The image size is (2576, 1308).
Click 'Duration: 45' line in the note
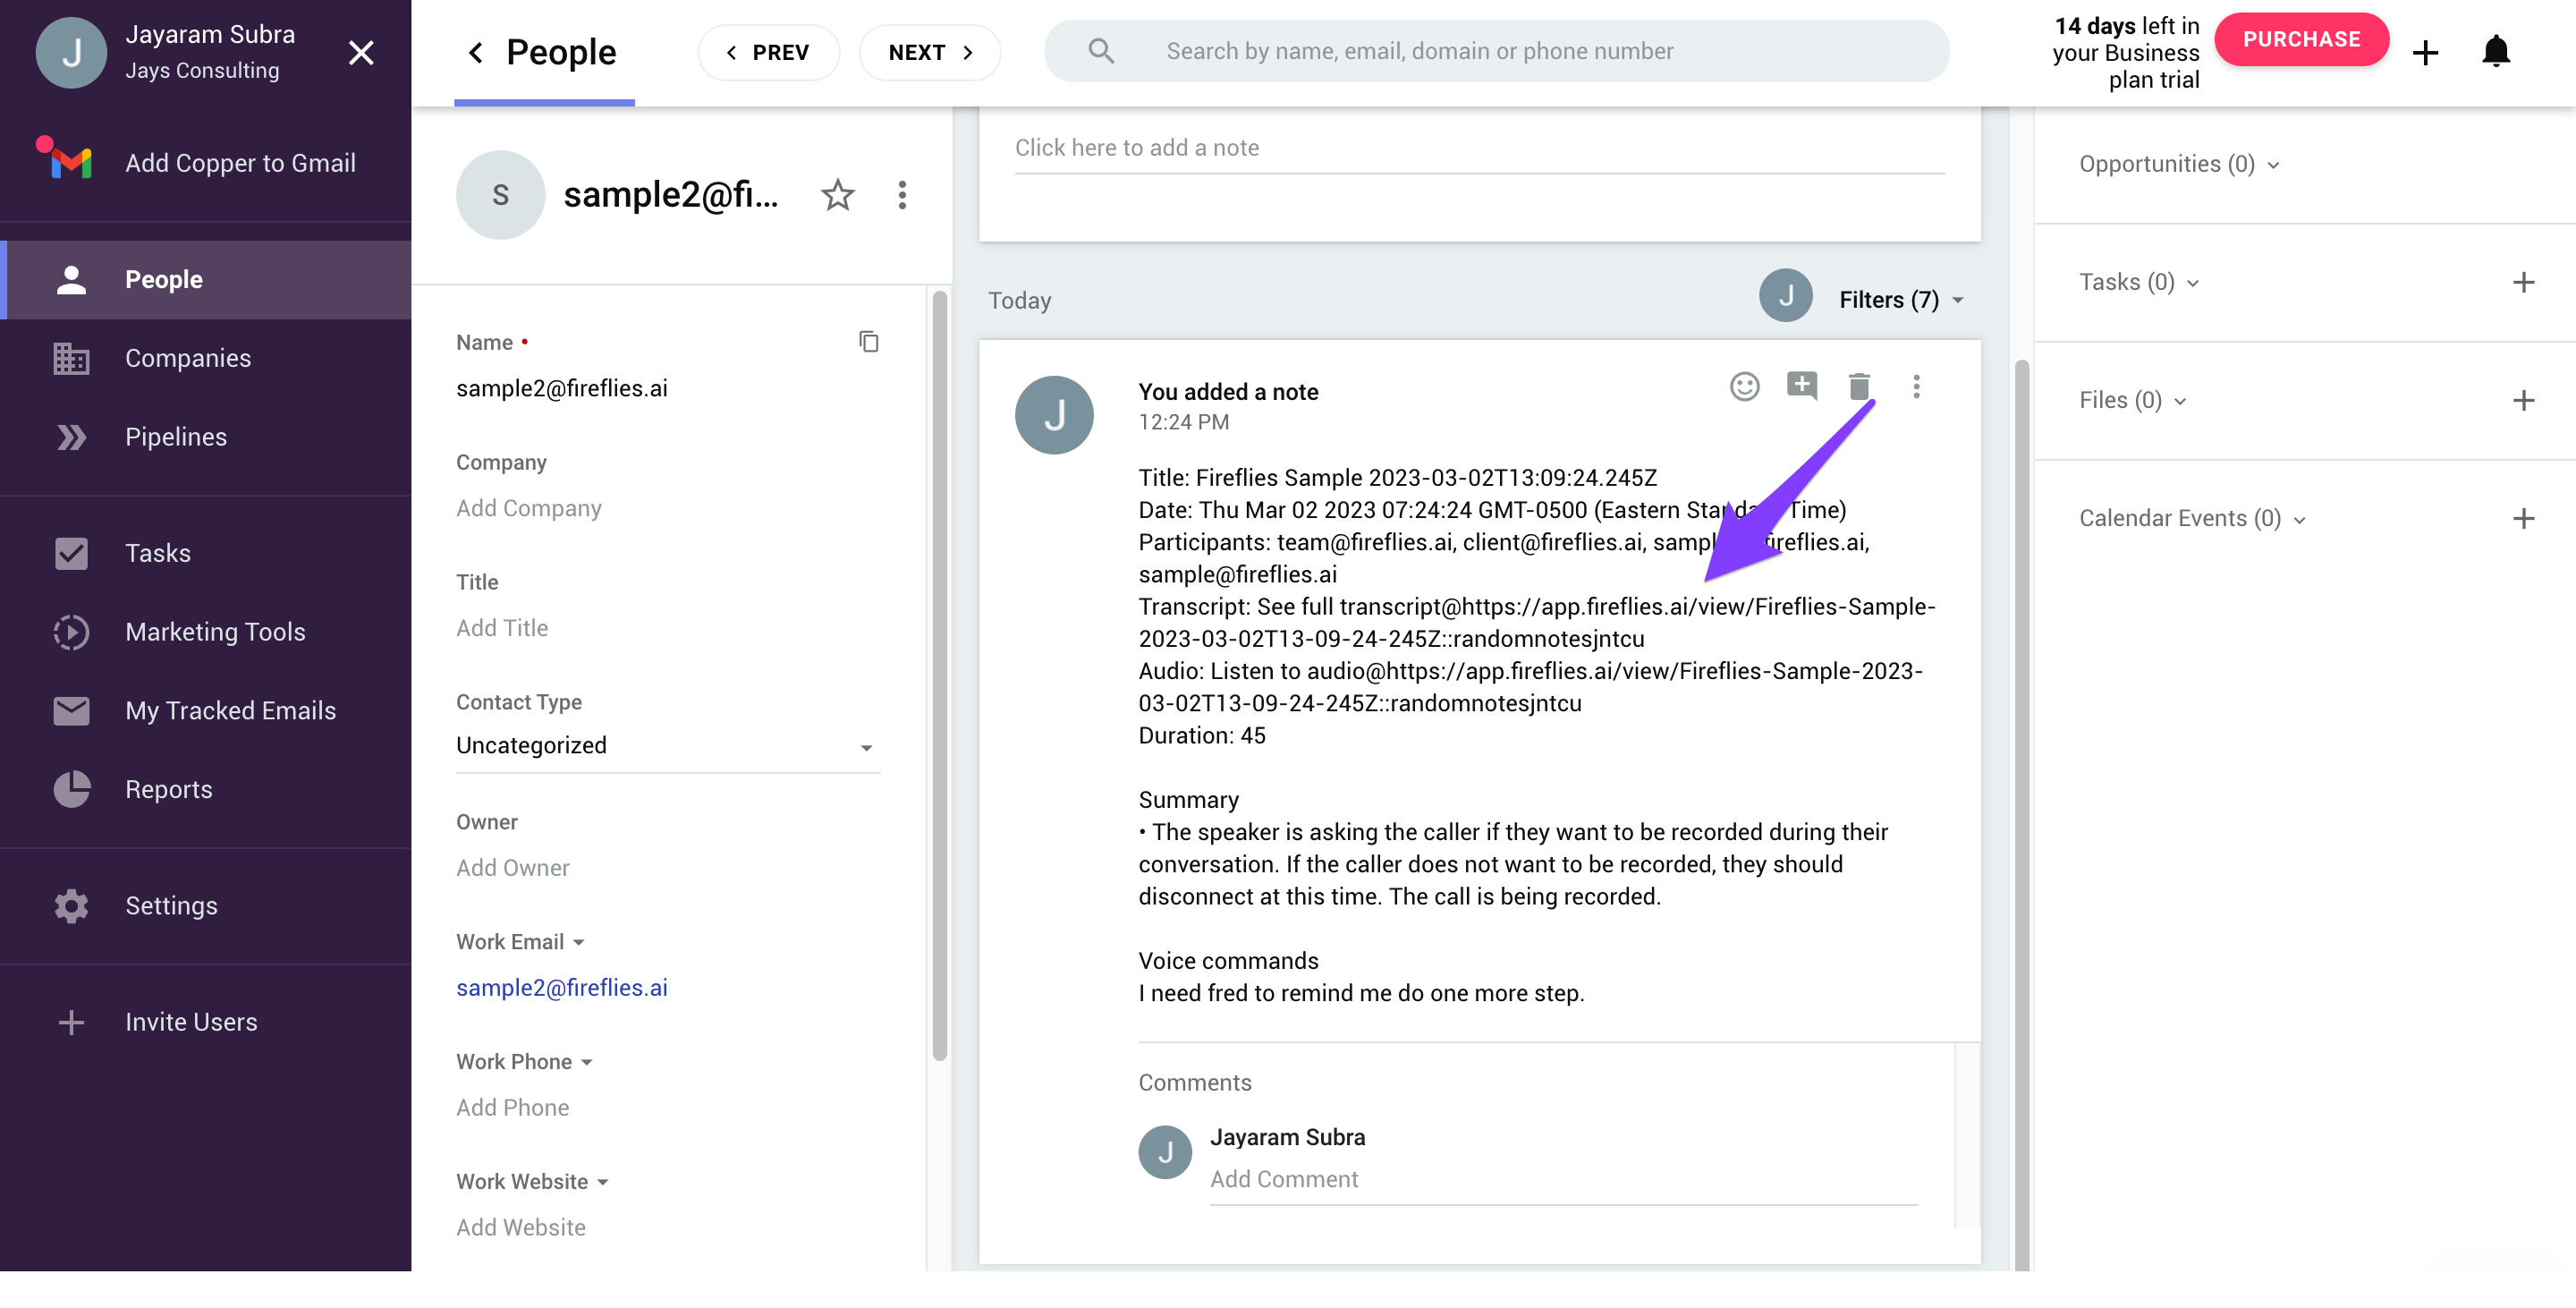pos(1202,736)
